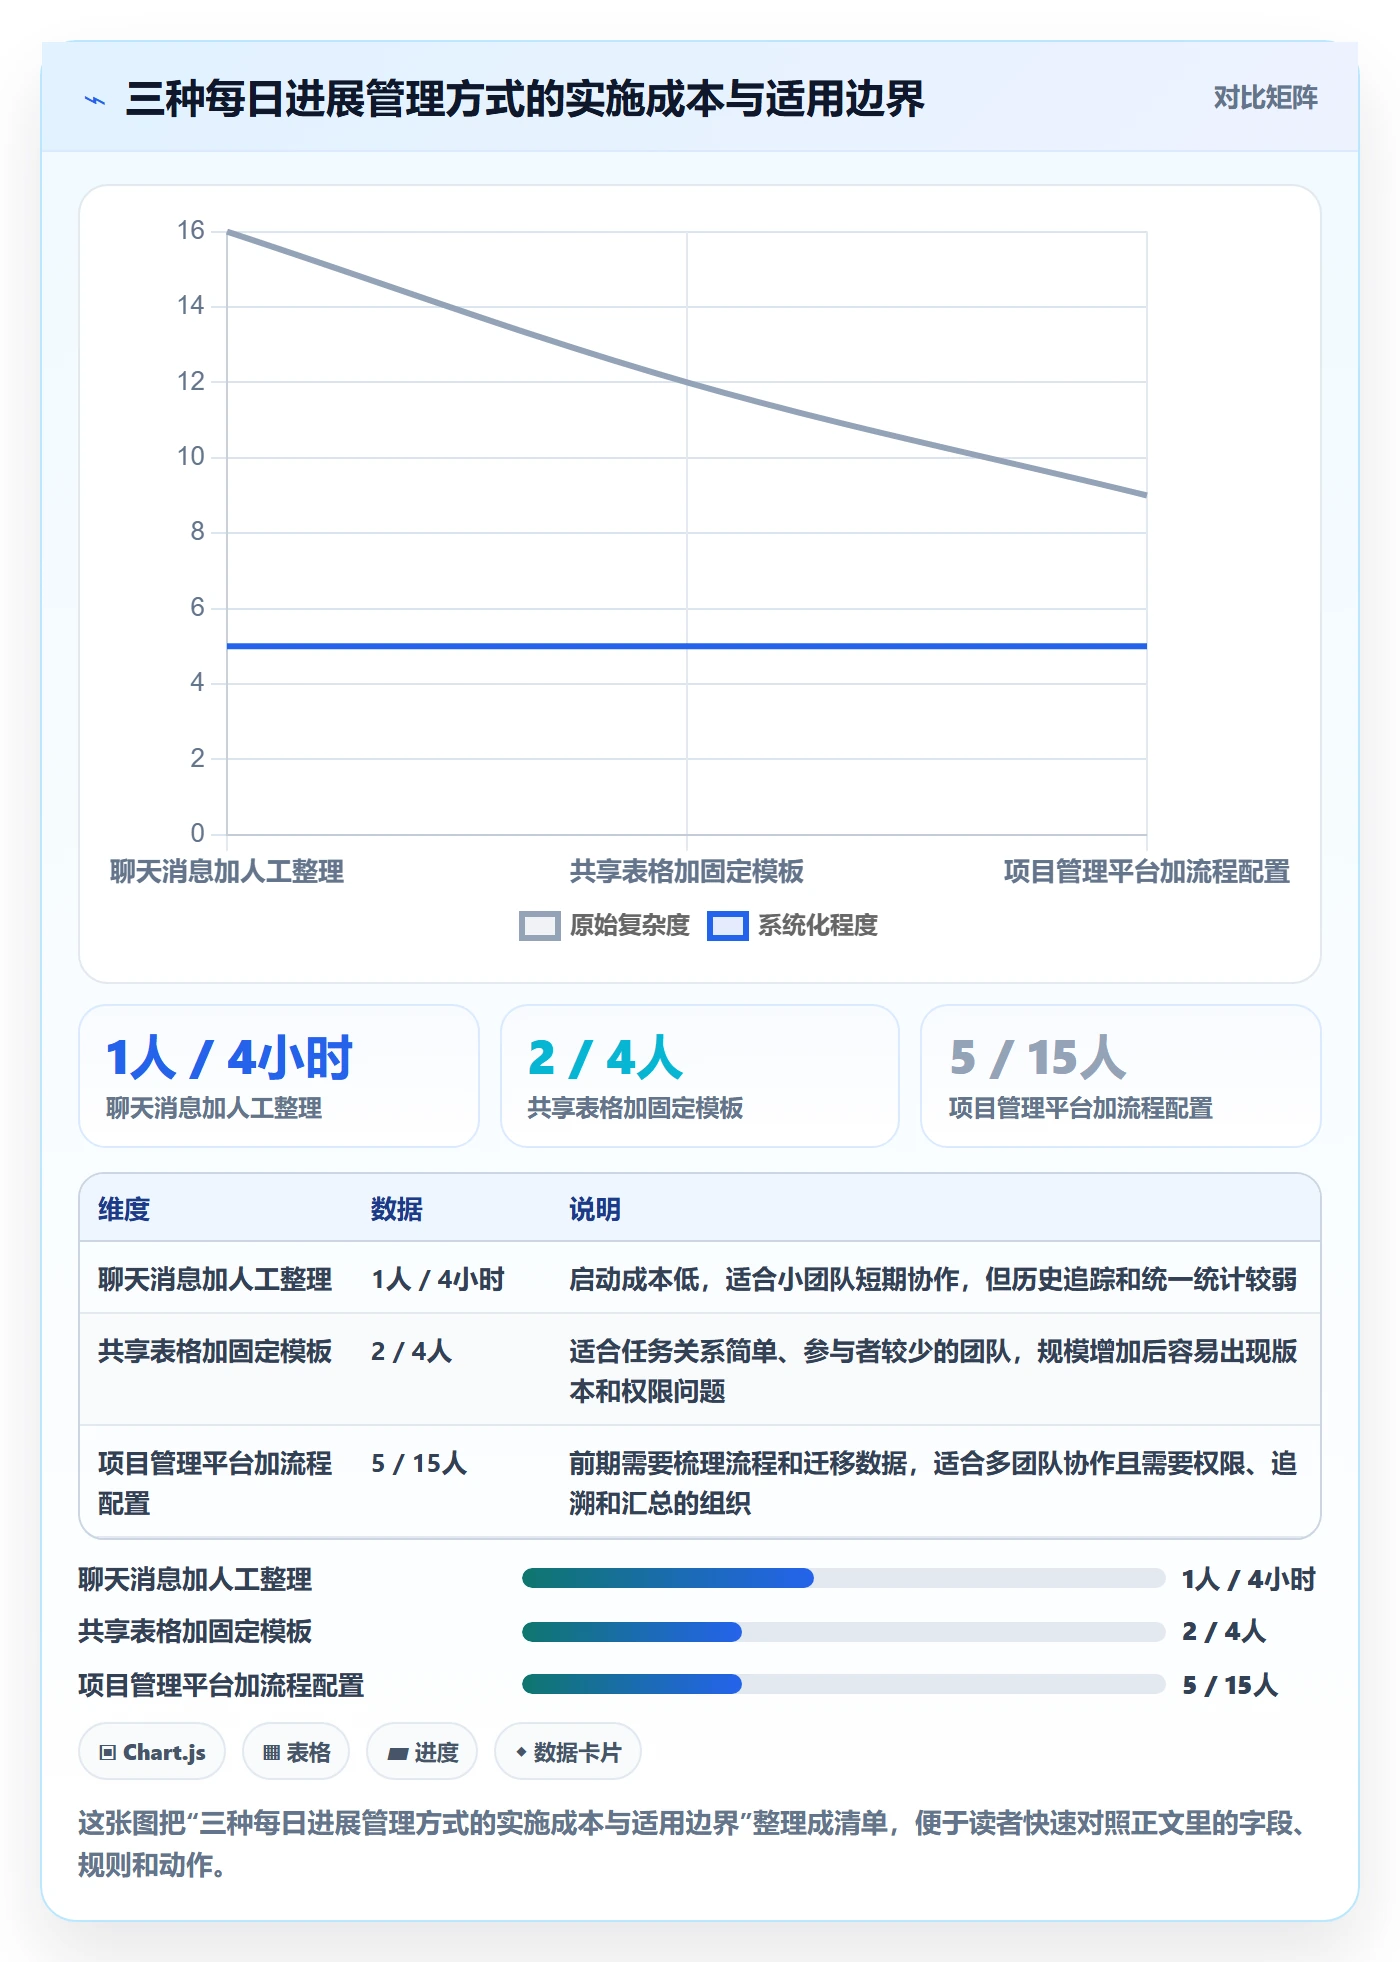Click the title 三种每日进展管理方式的实施成本与适用边界
1400x1962 pixels.
525,99
